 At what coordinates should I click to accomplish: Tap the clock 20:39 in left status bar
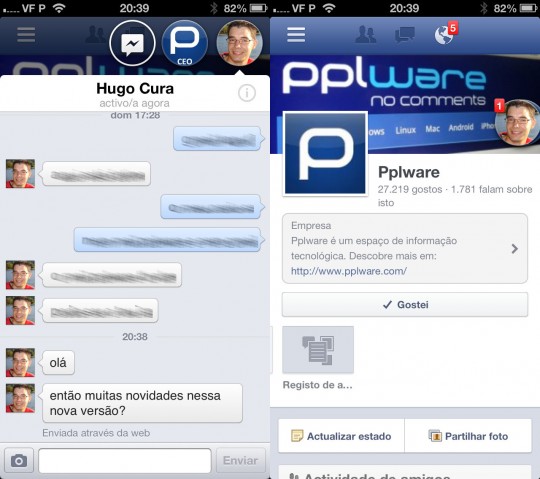click(134, 8)
